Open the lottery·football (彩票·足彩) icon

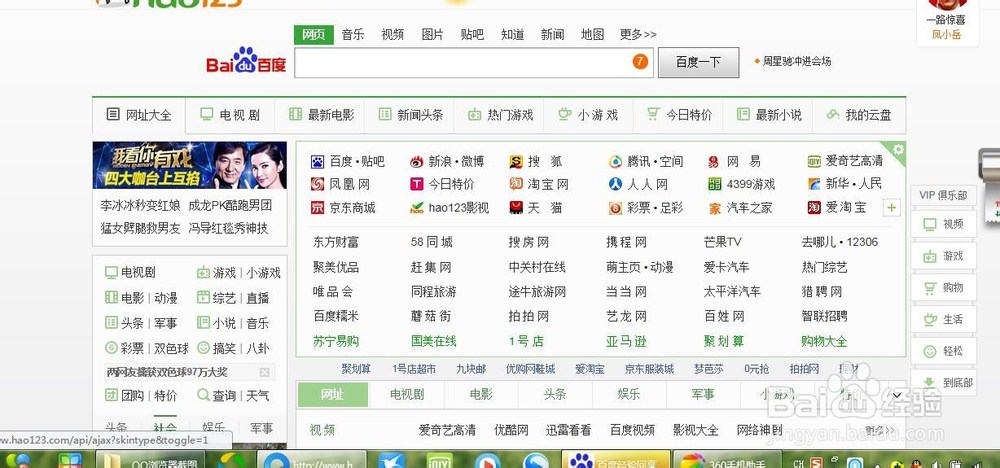click(x=615, y=208)
